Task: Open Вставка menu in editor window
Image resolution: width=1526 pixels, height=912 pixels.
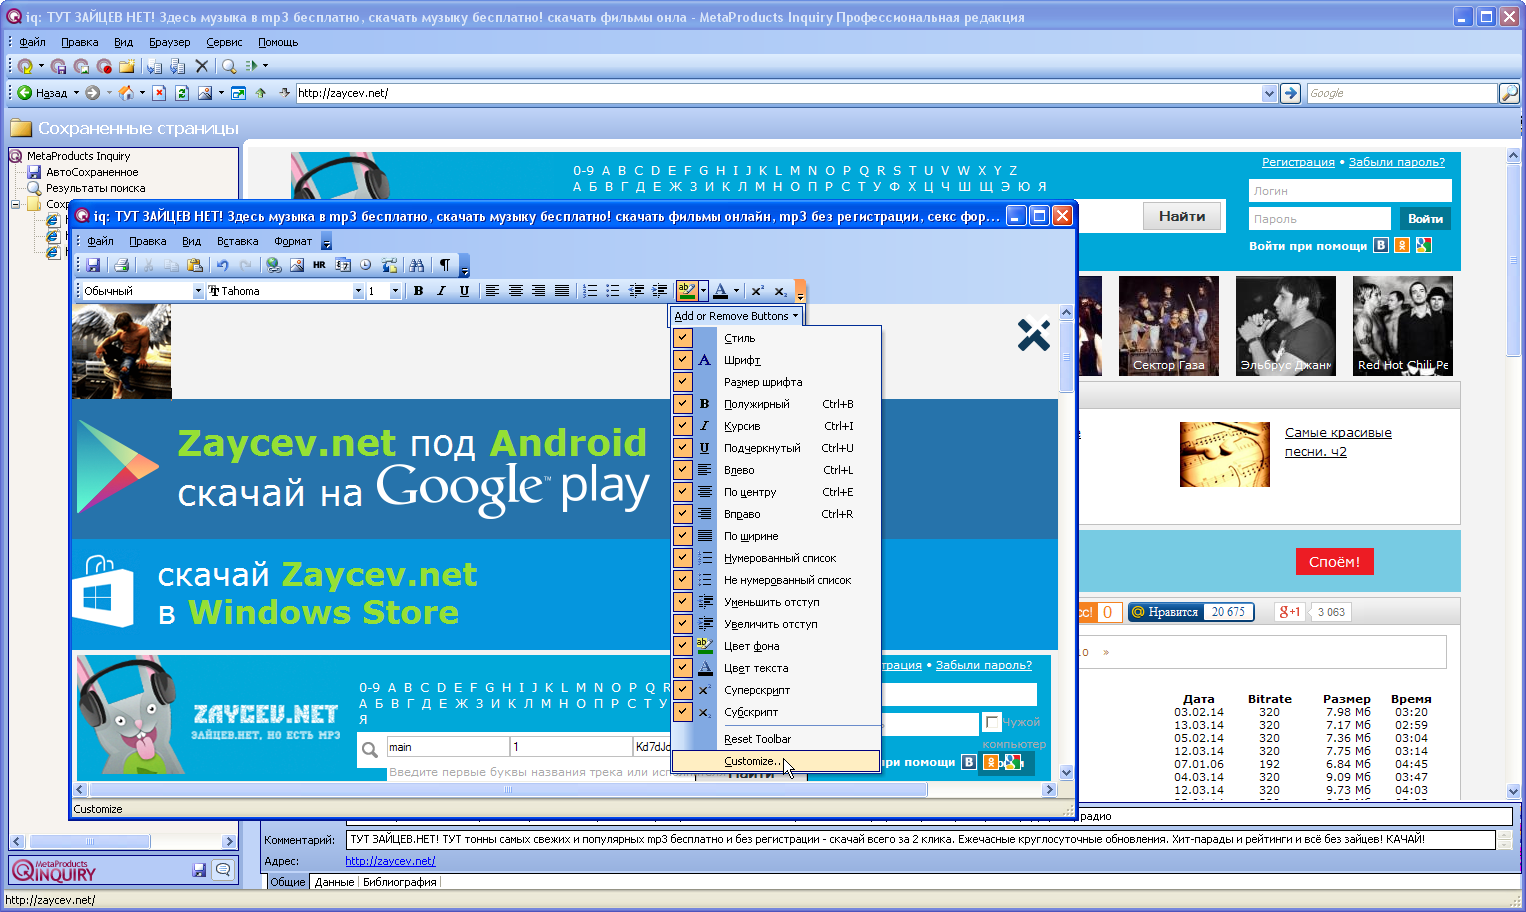Action: point(238,241)
